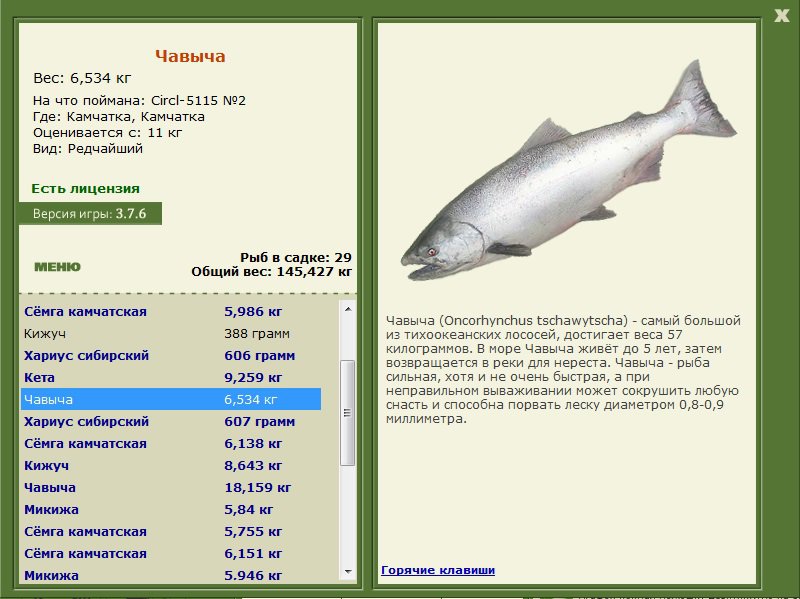Click the Вес: 6,534 кг line
The height and width of the screenshot is (599, 800).
pos(82,78)
